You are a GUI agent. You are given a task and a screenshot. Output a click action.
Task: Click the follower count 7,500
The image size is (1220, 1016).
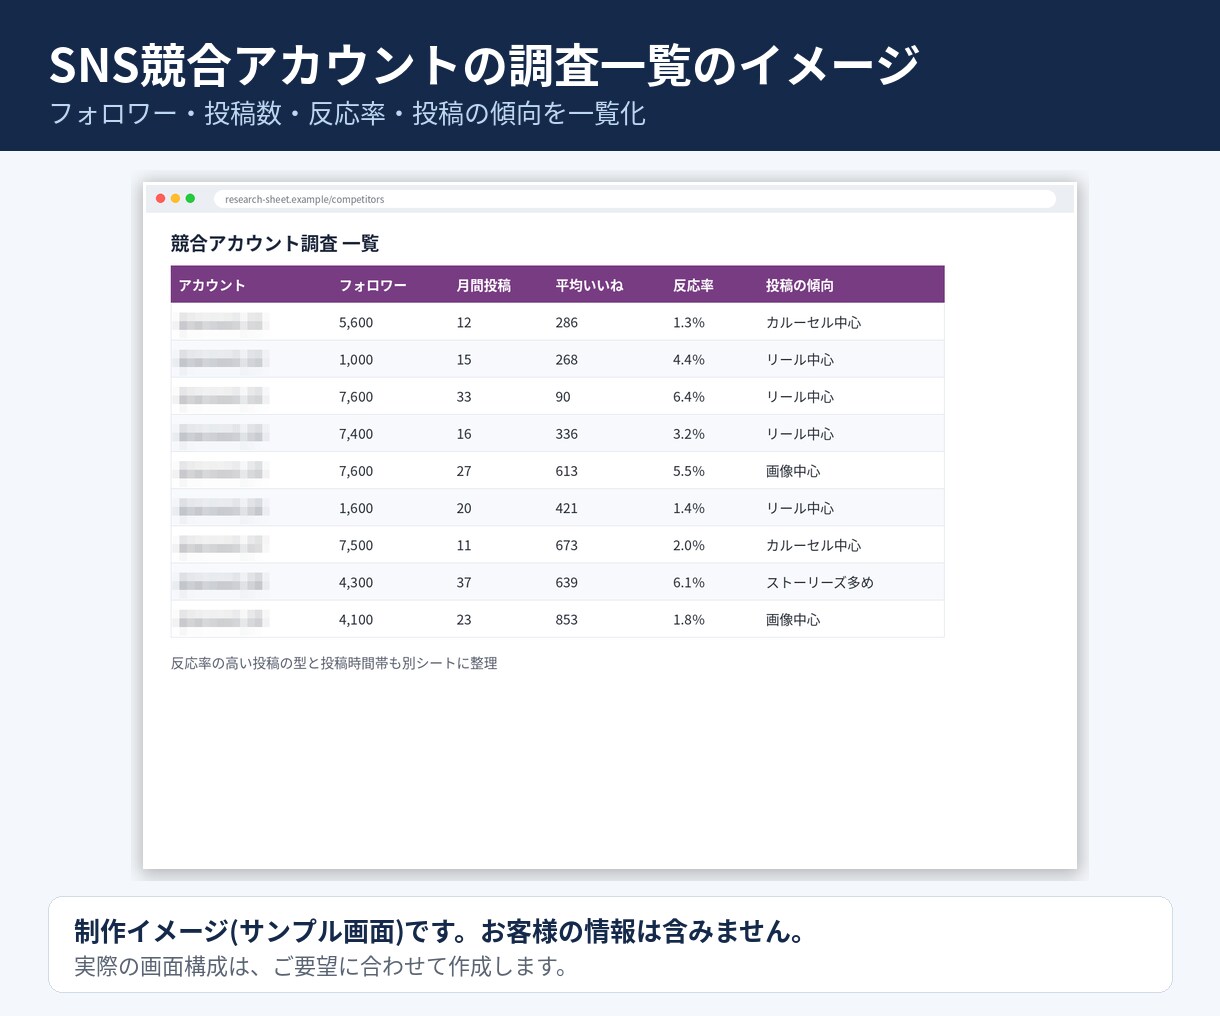pos(356,545)
